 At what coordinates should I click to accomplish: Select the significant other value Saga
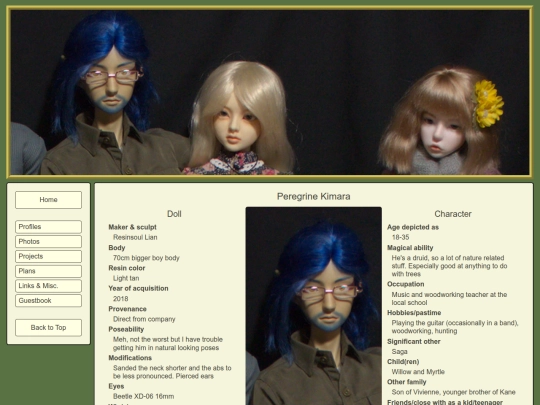(399, 352)
